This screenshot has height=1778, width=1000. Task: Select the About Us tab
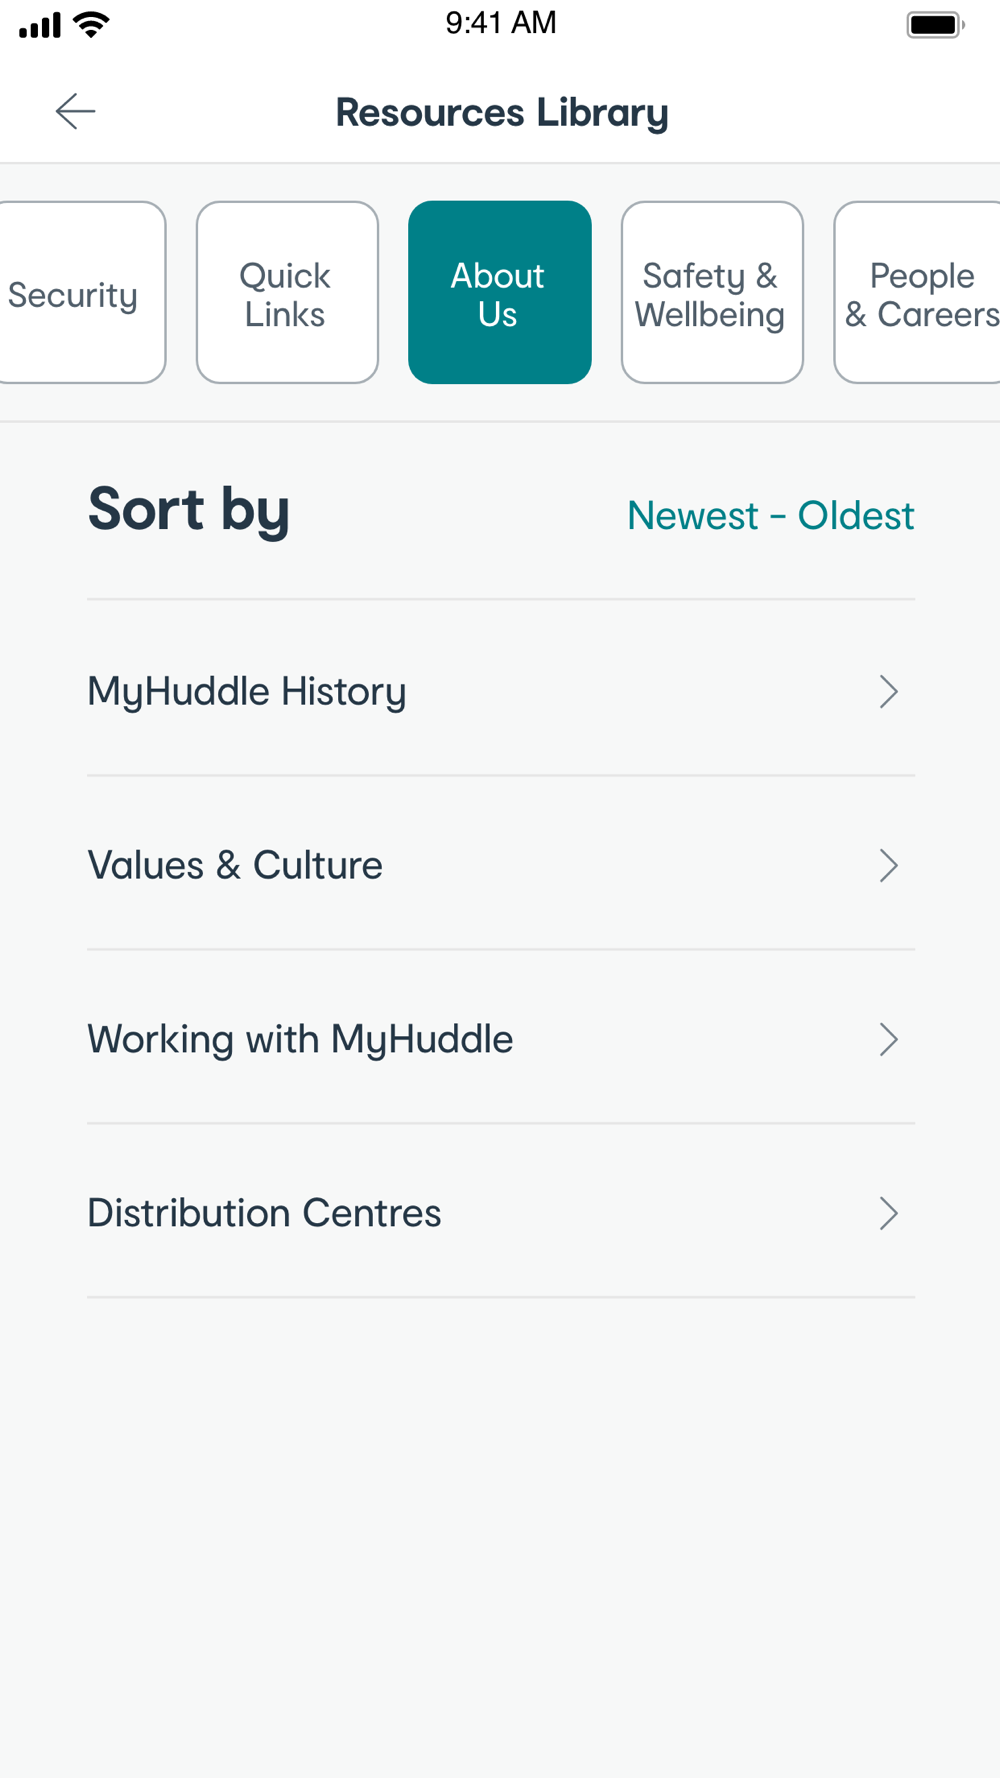pyautogui.click(x=500, y=292)
